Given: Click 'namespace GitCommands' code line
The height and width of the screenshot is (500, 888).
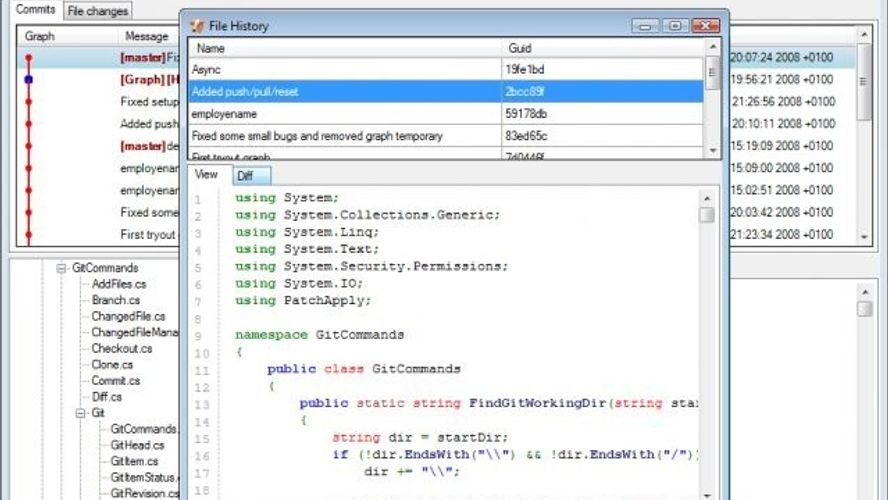Looking at the screenshot, I should [319, 335].
